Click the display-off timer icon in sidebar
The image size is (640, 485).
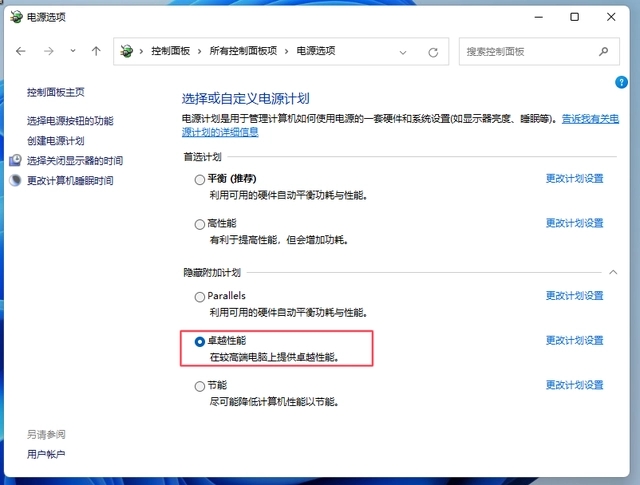click(x=15, y=160)
